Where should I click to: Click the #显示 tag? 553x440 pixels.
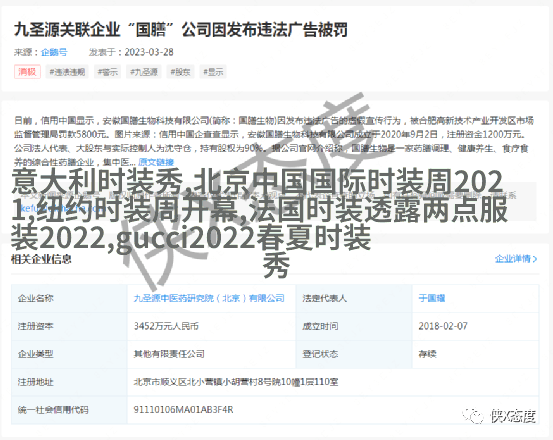(213, 72)
